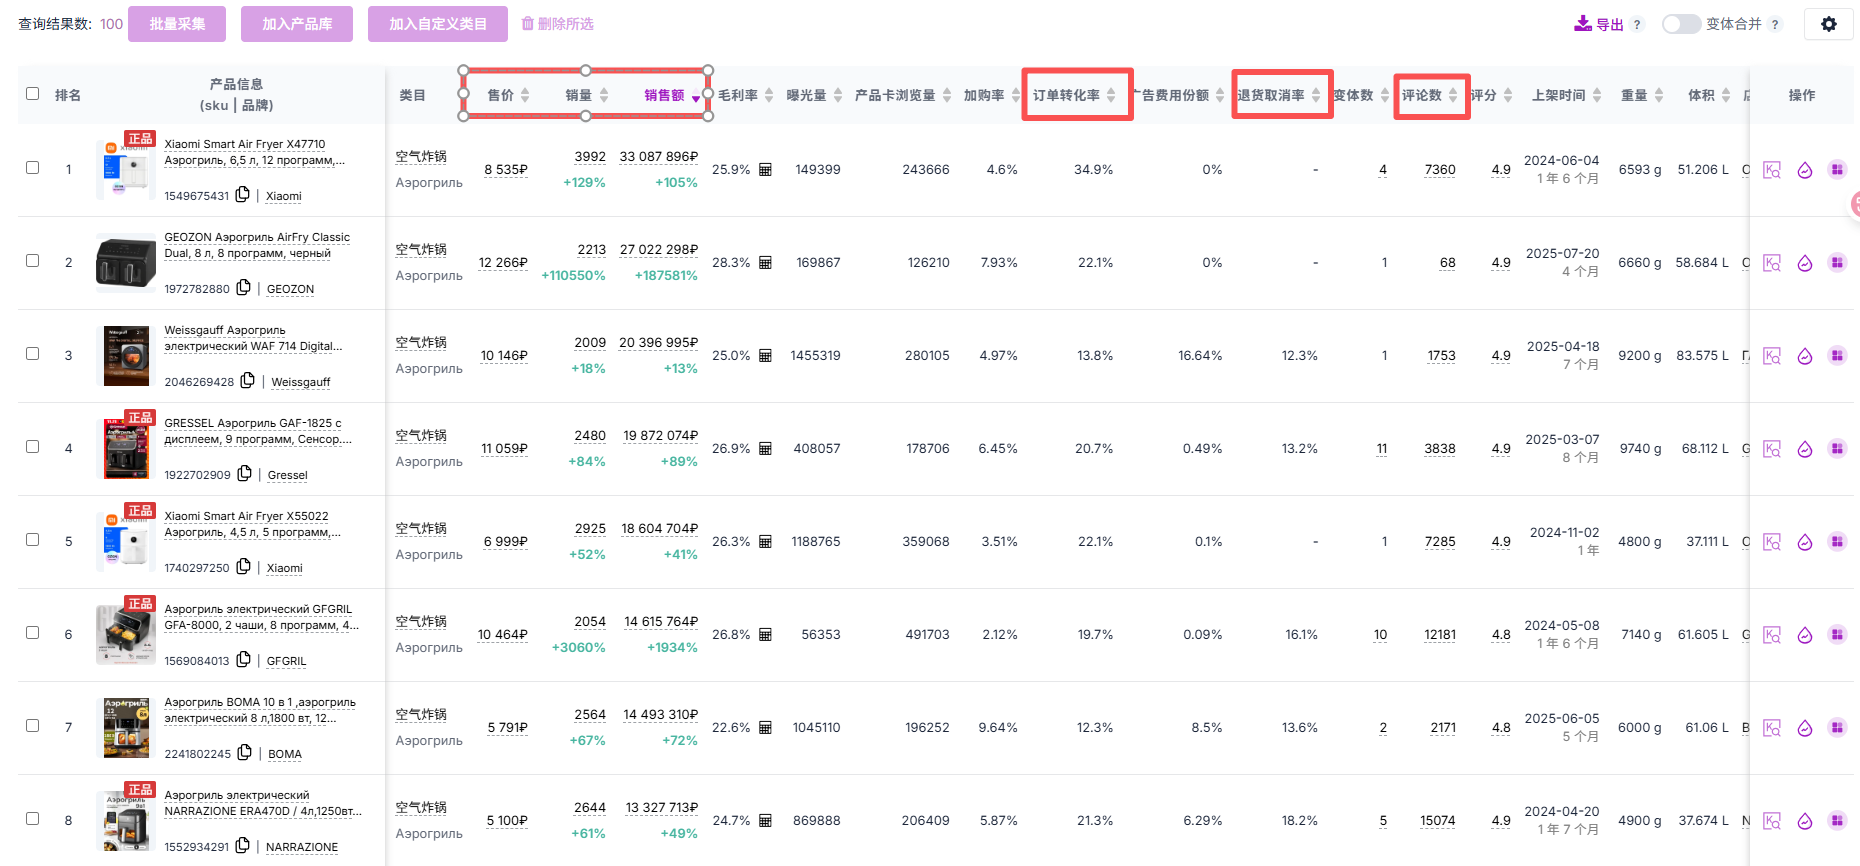Open keyword search icon for the Xiaomi X47710 row
Image resolution: width=1860 pixels, height=866 pixels.
pos(1771,170)
